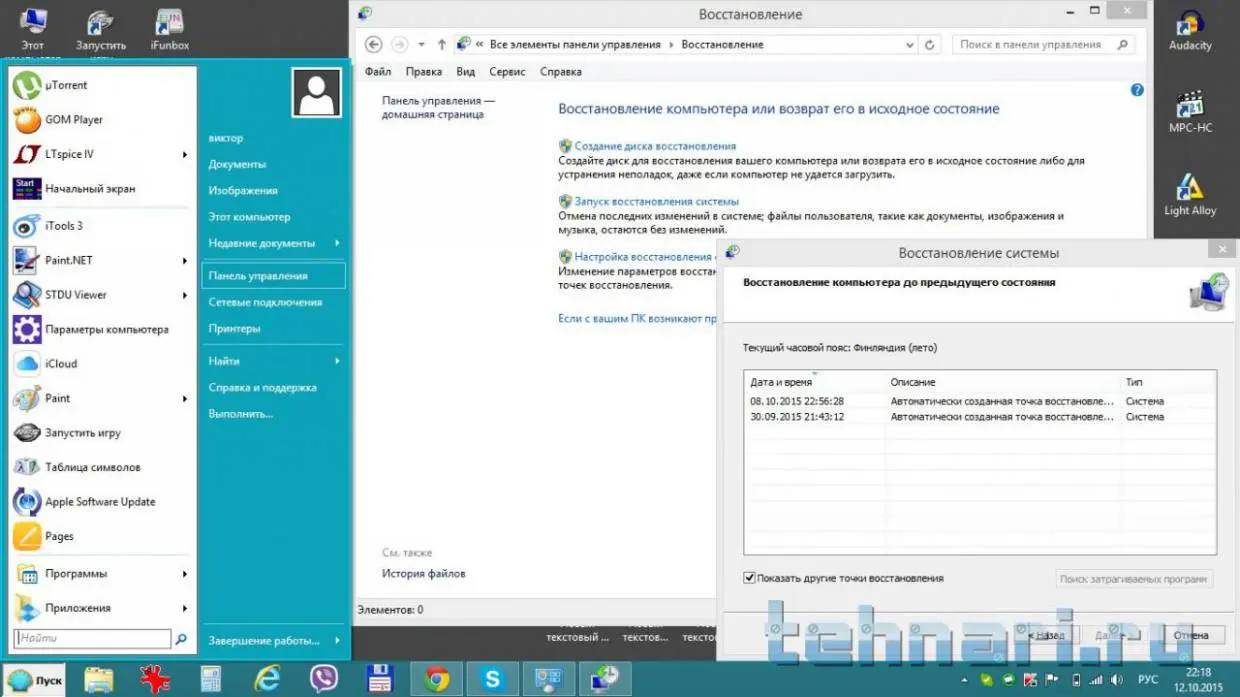Click Панель управления домашняя страница link
Screen dimensions: 1240x697
click(438, 108)
